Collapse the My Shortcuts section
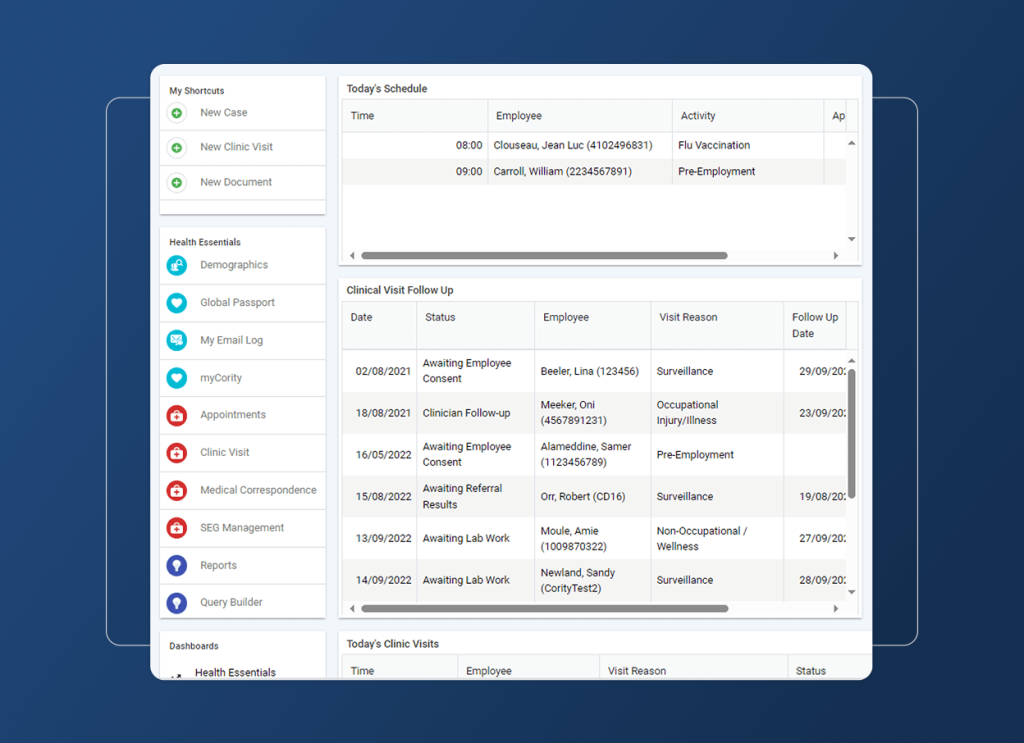 [195, 90]
